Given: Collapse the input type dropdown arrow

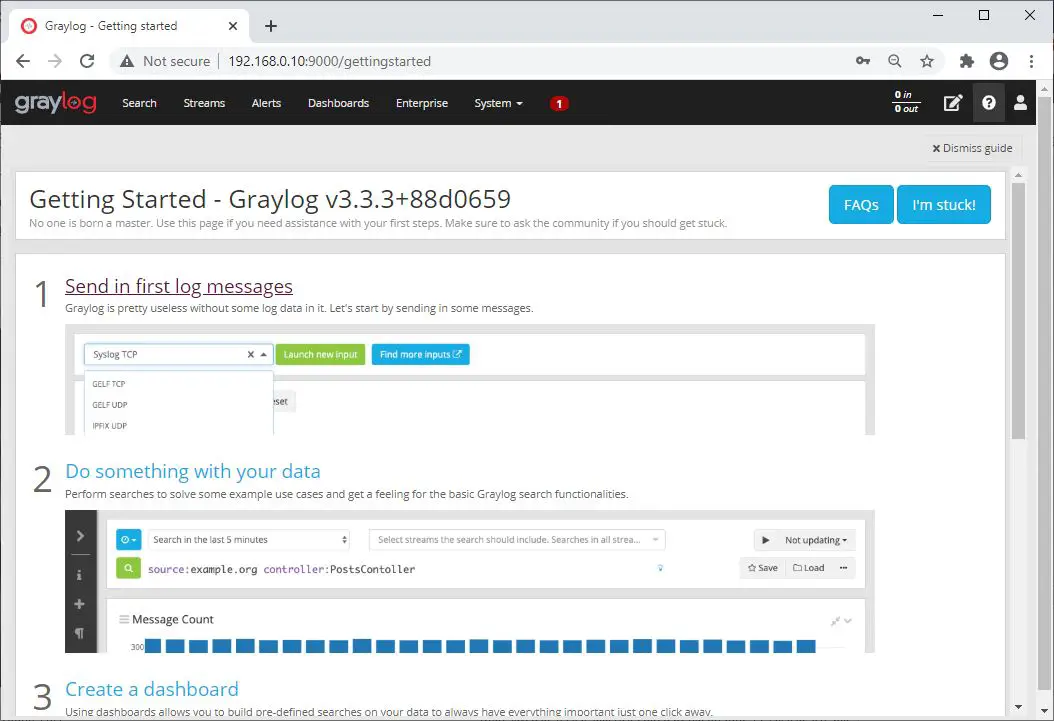Looking at the screenshot, I should 264,354.
